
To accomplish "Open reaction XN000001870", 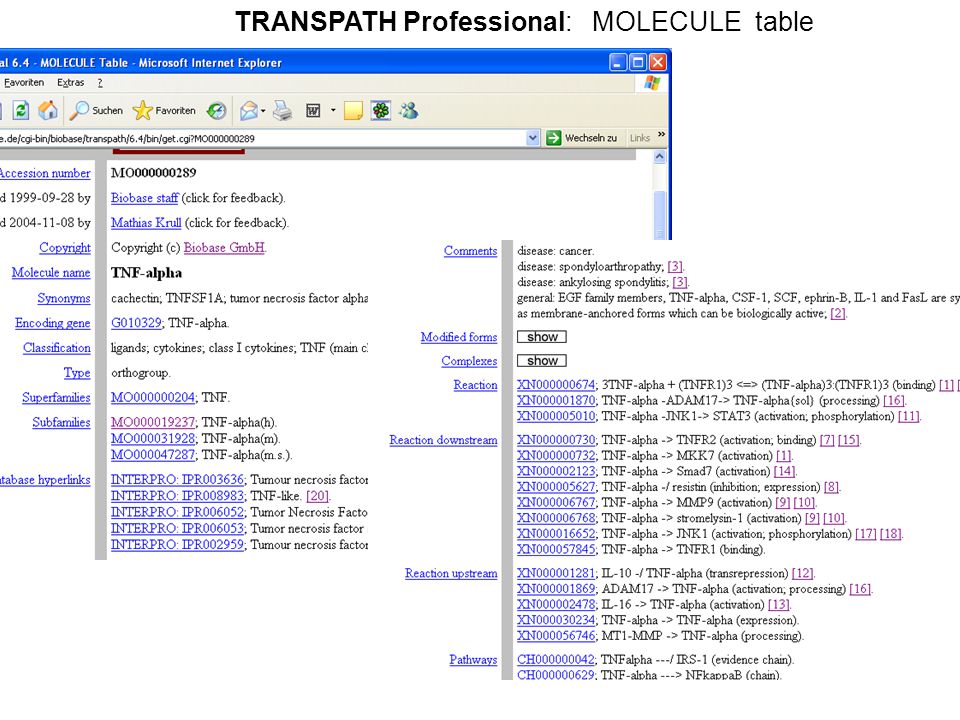I will point(556,400).
